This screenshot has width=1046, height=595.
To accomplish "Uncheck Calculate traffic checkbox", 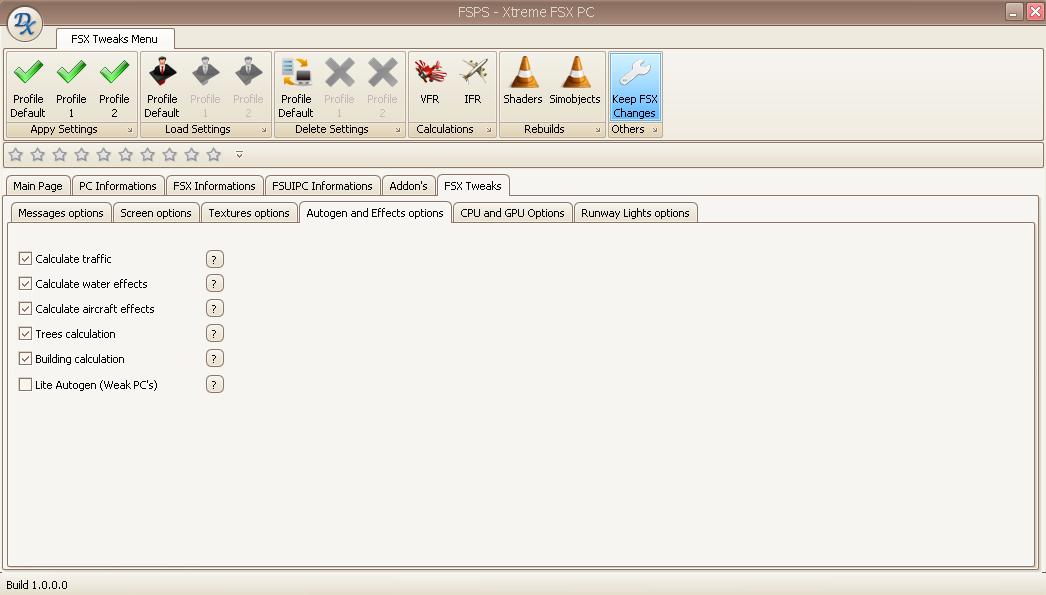I will pos(25,258).
